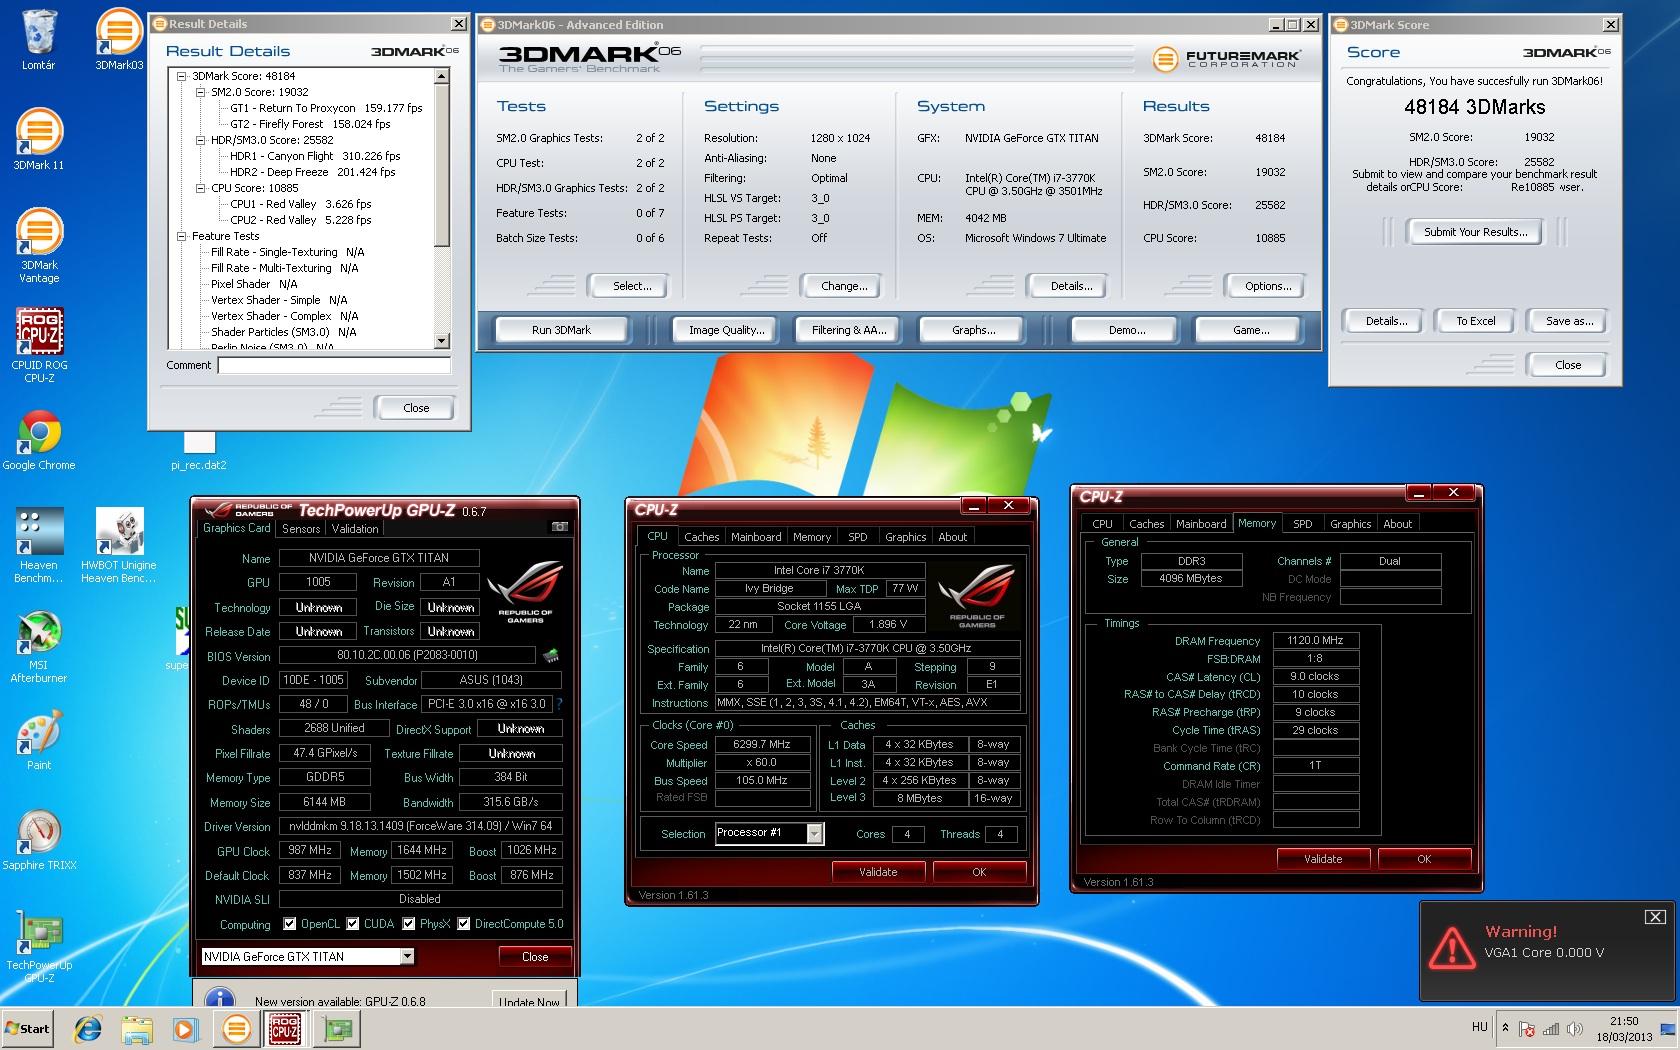The height and width of the screenshot is (1050, 1680).
Task: Open the Lomtár recycle bin icon
Action: [39, 41]
